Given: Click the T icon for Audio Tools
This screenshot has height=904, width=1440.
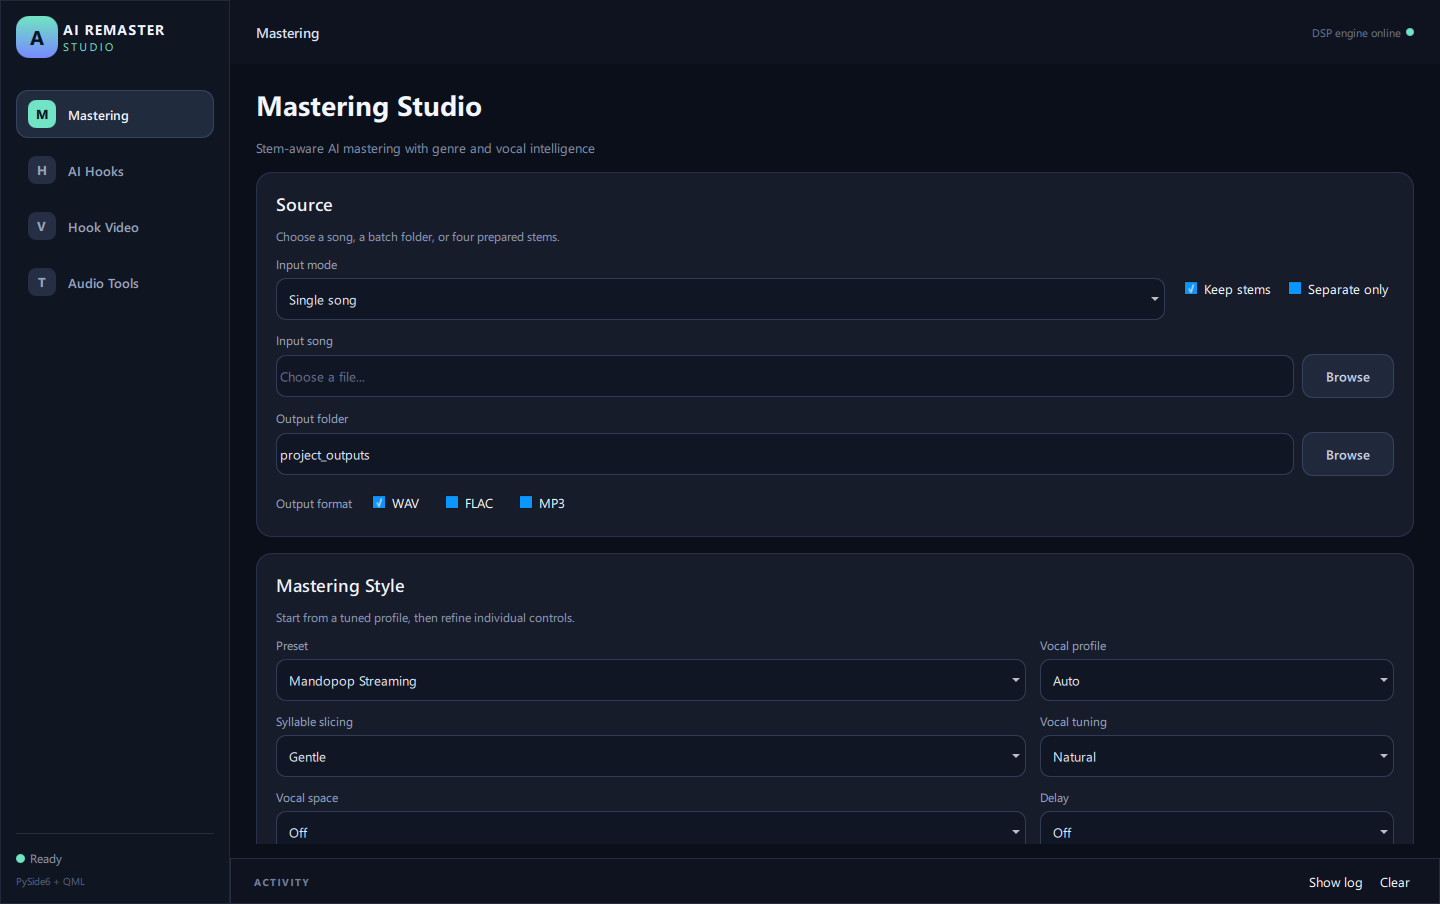Looking at the screenshot, I should pyautogui.click(x=42, y=282).
